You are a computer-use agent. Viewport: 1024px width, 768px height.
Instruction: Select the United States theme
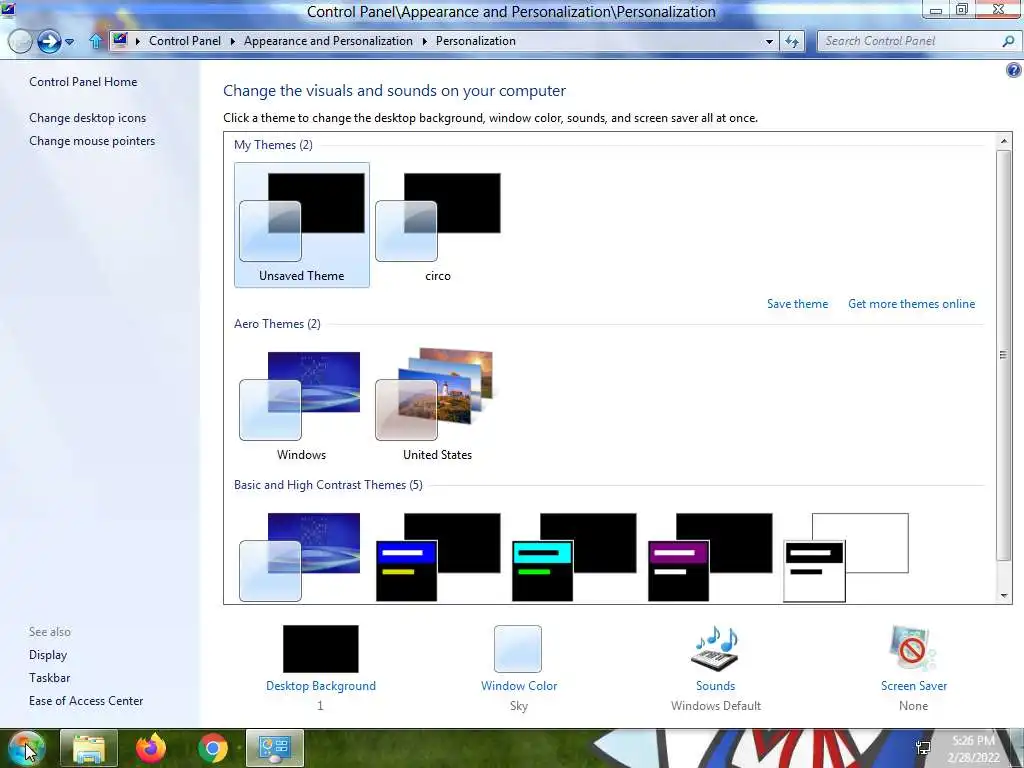point(438,404)
